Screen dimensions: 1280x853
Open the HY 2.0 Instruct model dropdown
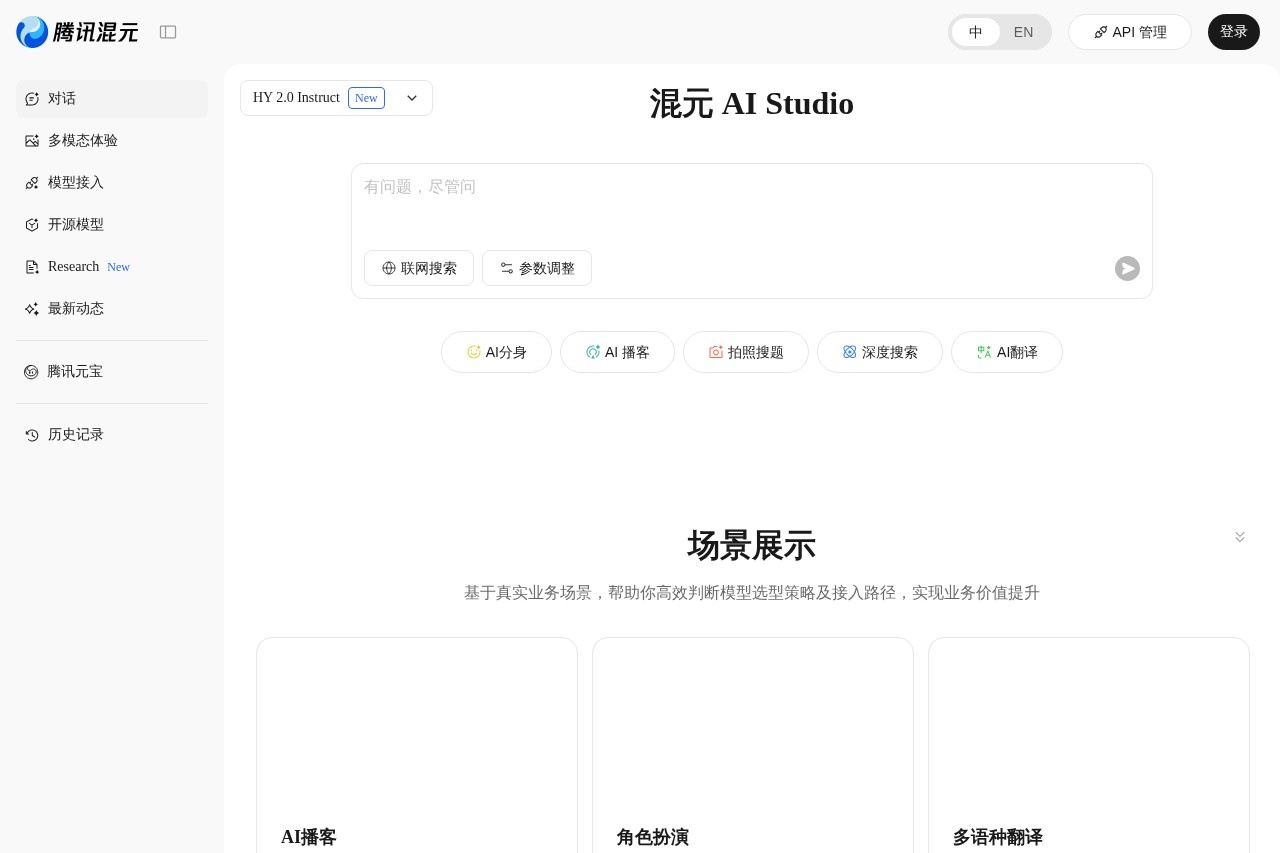[x=336, y=98]
